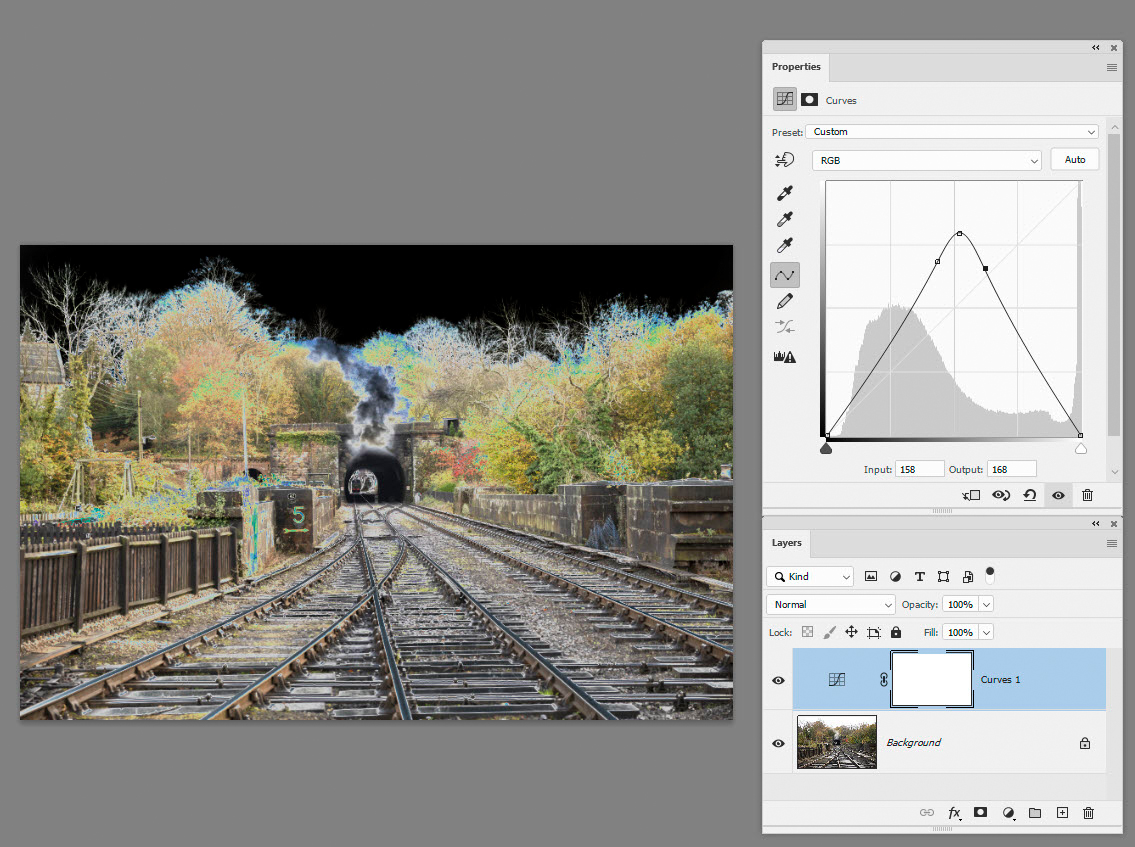The image size is (1135, 847).
Task: Reset the Curves adjustment to defaults
Action: tap(1029, 495)
